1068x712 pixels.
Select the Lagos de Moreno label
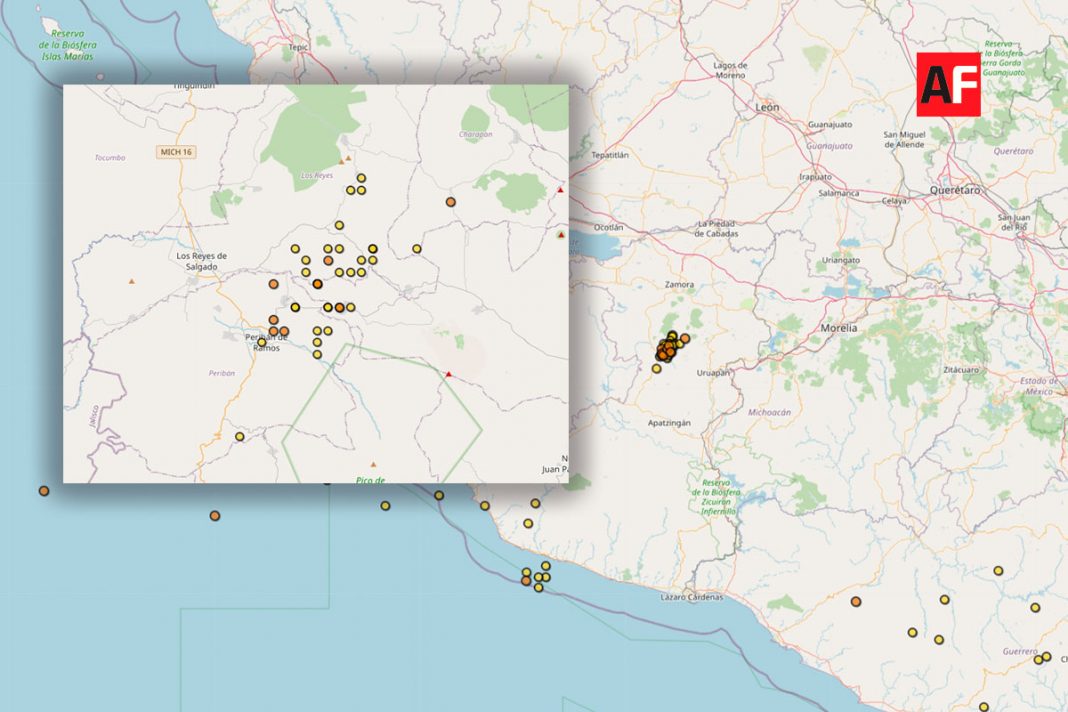click(730, 70)
